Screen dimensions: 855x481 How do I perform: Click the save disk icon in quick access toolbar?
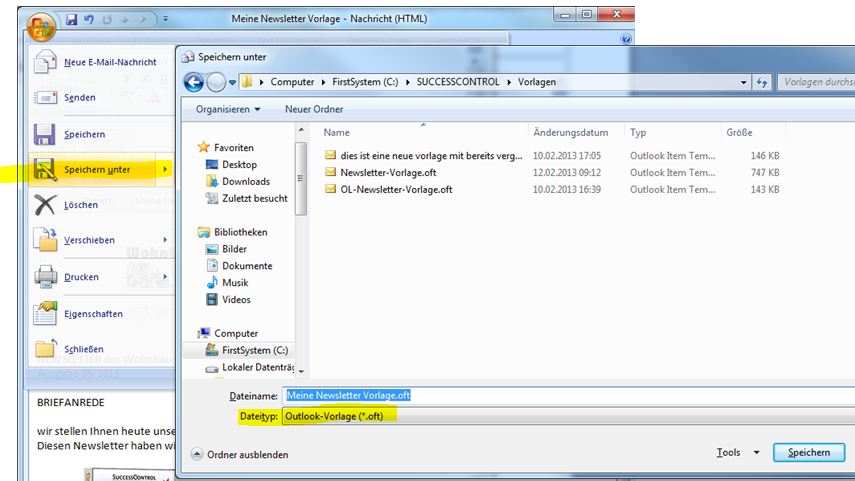click(x=71, y=19)
